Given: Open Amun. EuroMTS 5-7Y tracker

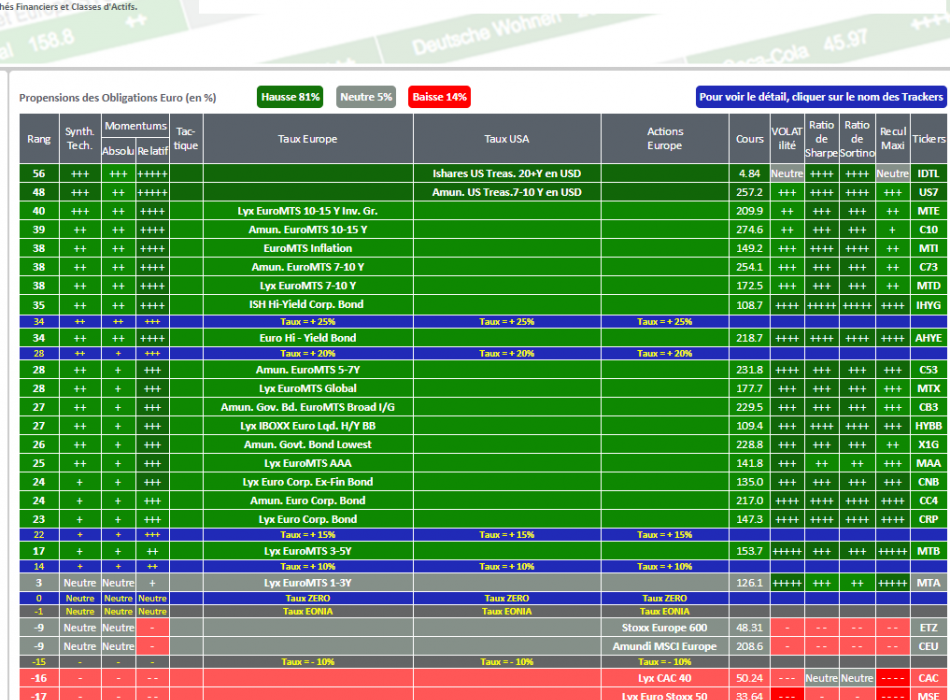Looking at the screenshot, I should pyautogui.click(x=307, y=370).
